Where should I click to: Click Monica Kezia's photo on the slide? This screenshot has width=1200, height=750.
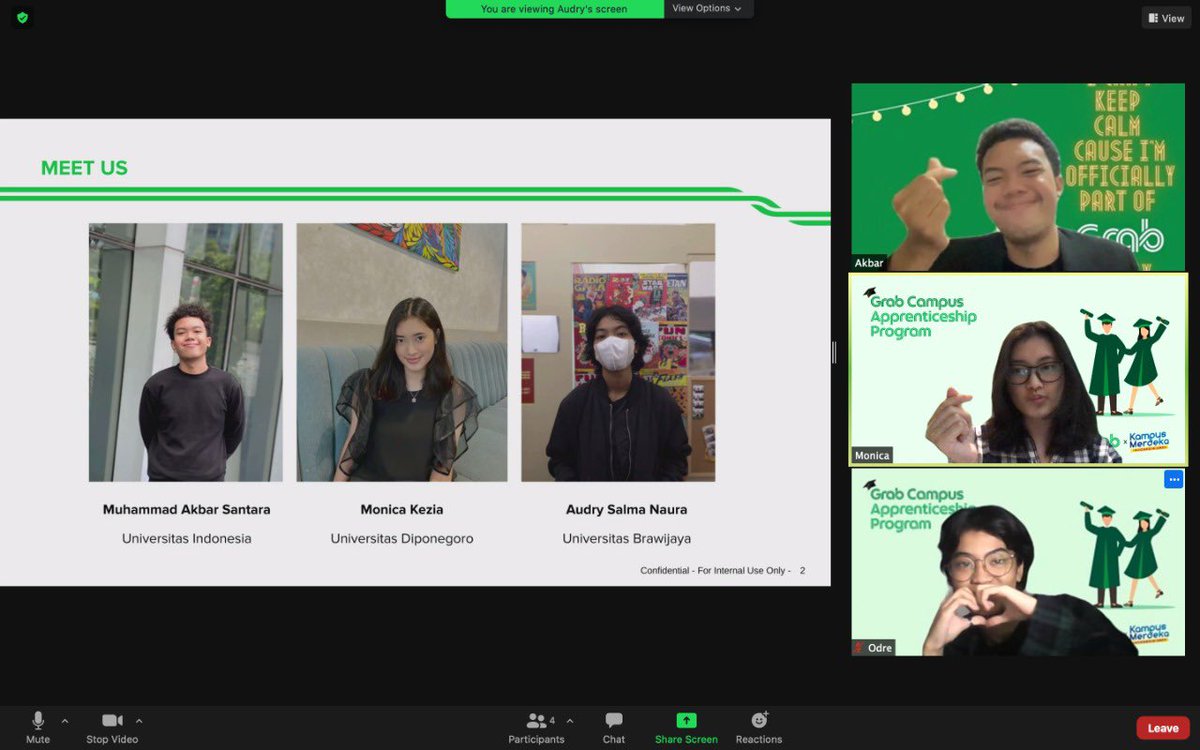click(402, 352)
